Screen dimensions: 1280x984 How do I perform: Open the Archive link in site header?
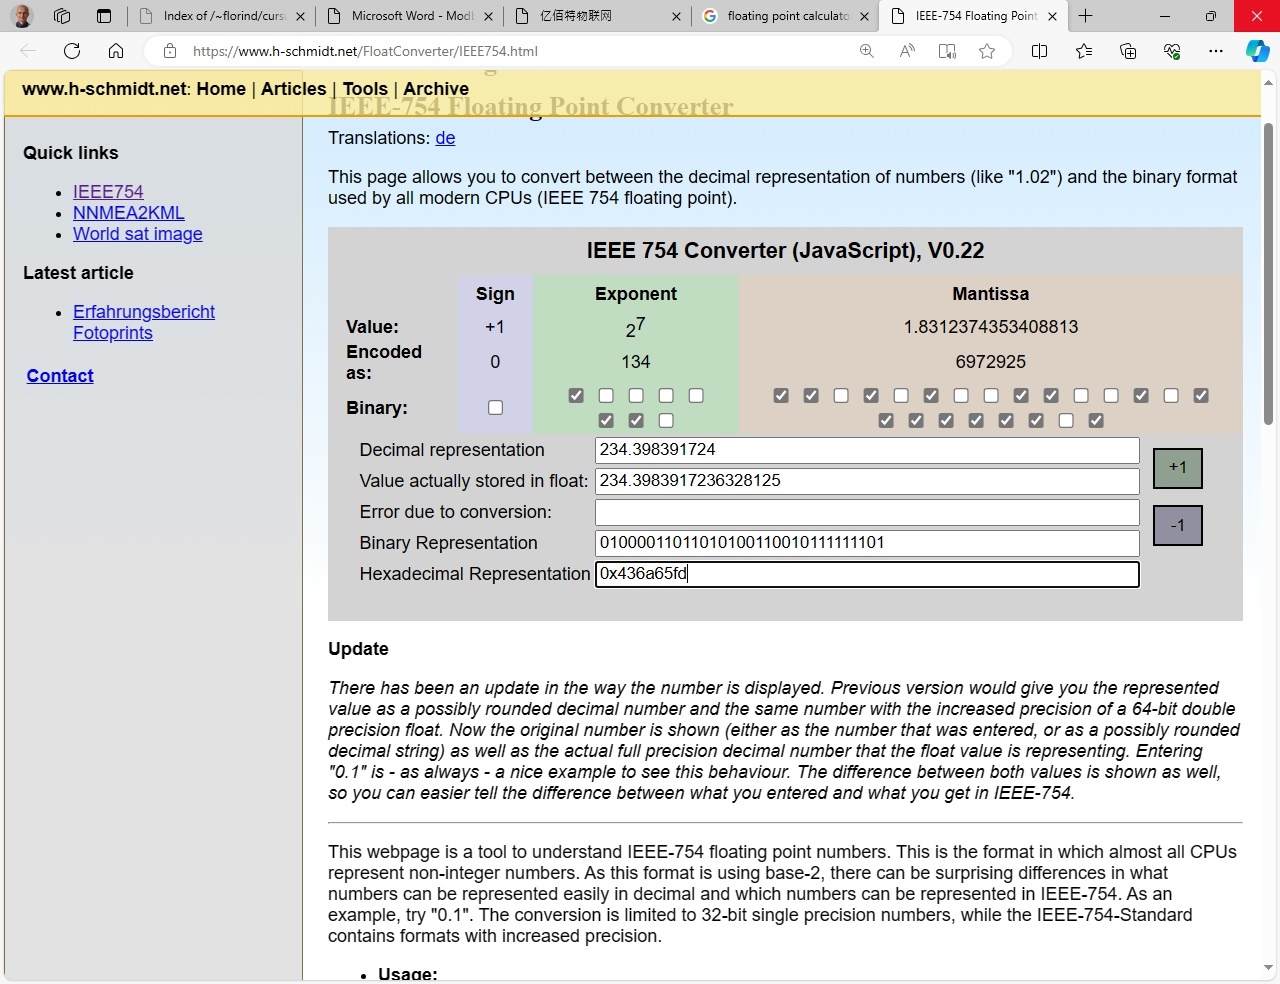click(436, 89)
